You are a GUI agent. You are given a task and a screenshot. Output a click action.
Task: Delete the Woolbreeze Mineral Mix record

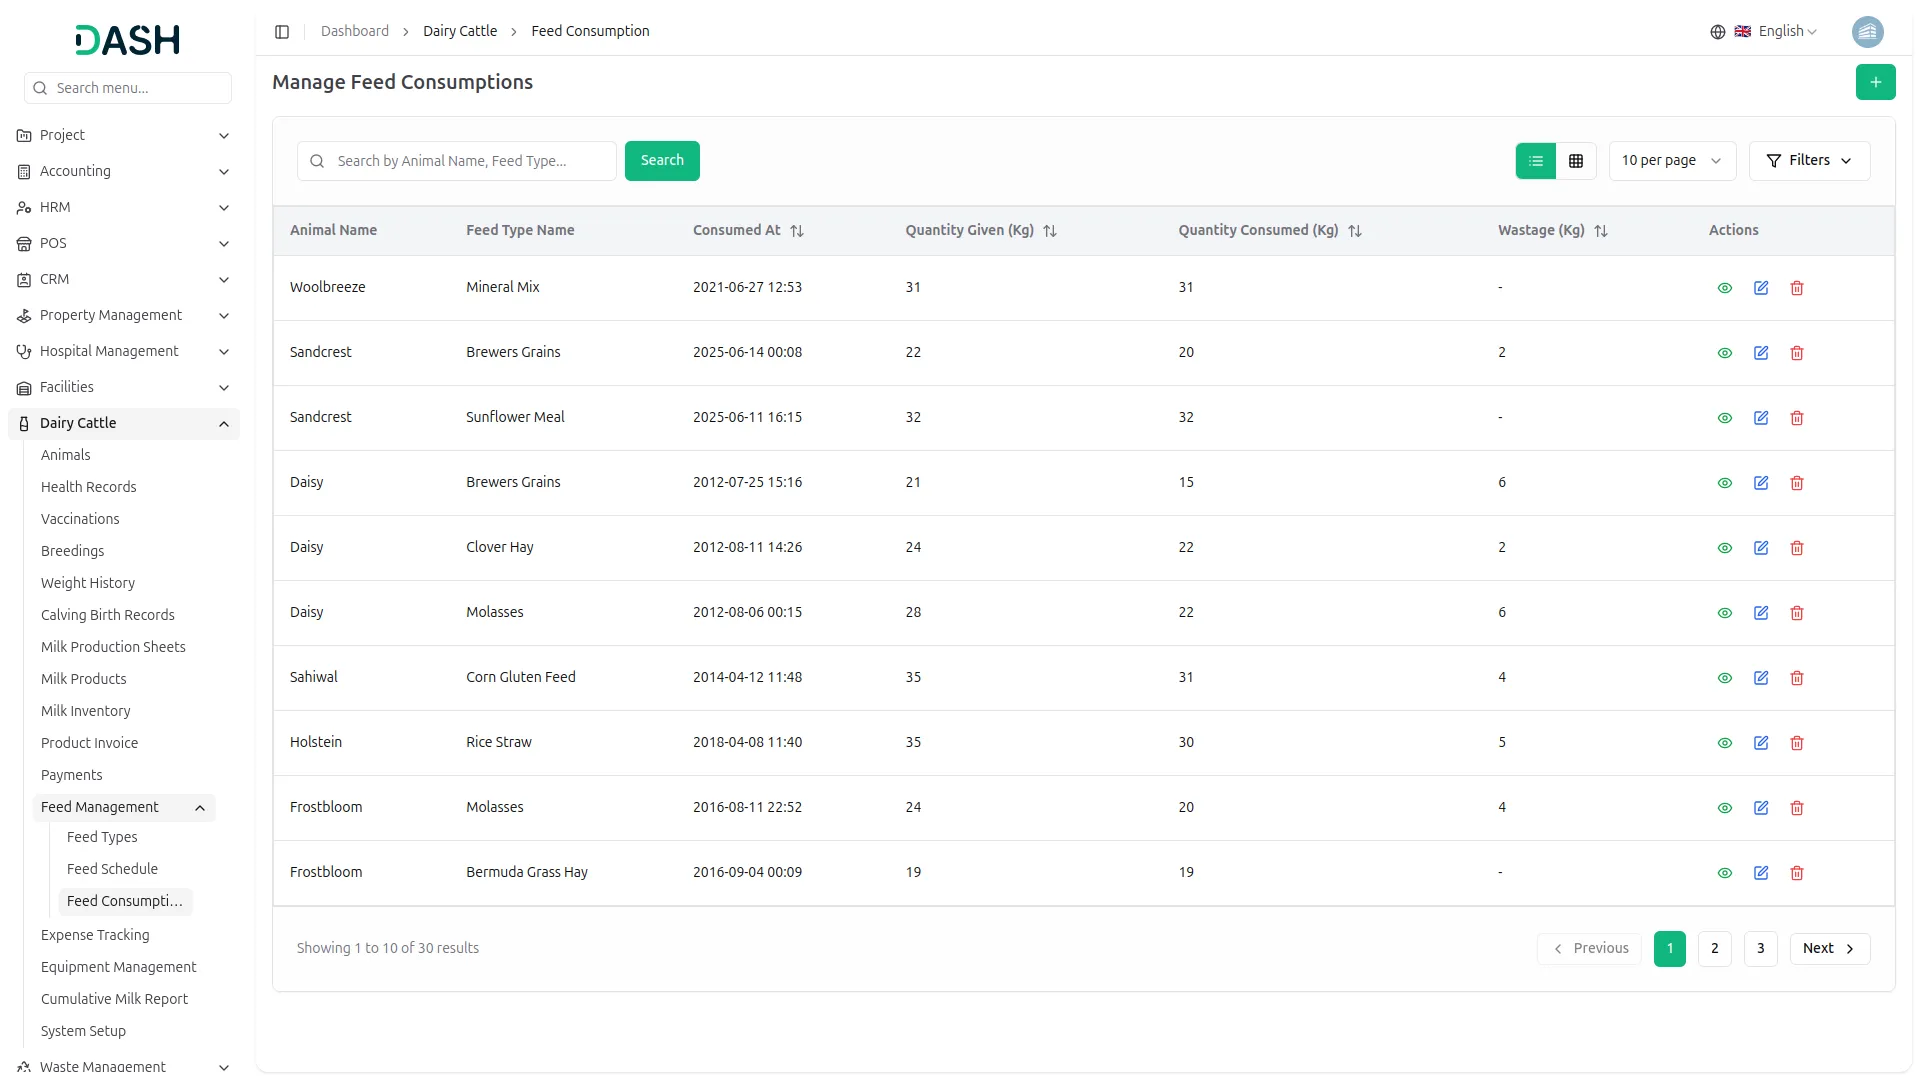point(1797,288)
